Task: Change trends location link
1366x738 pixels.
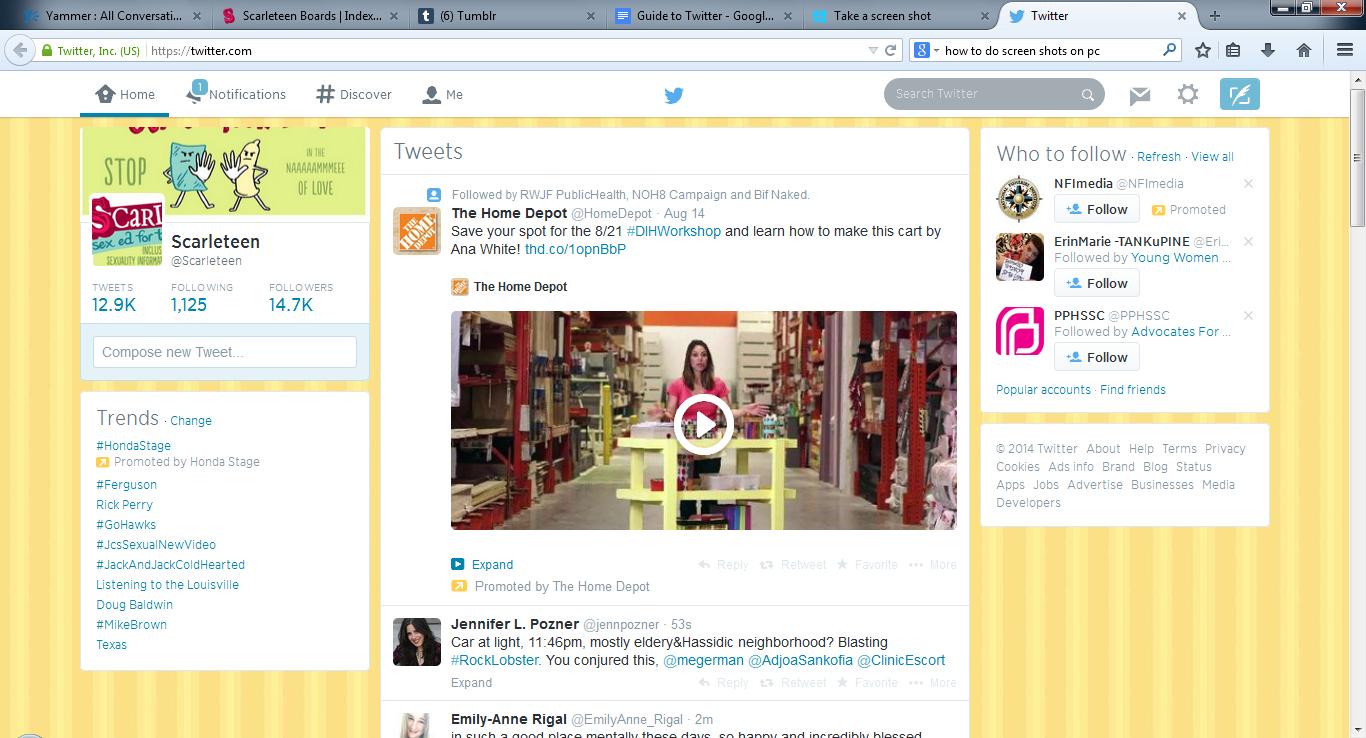Action: click(x=191, y=421)
